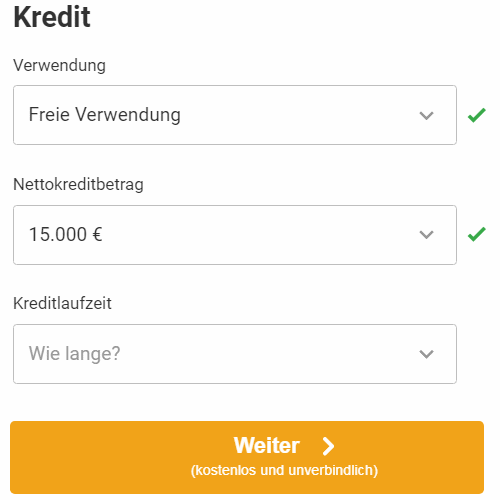Select the 'Freie Verwendung' text value
Image resolution: width=500 pixels, height=500 pixels.
(x=105, y=115)
